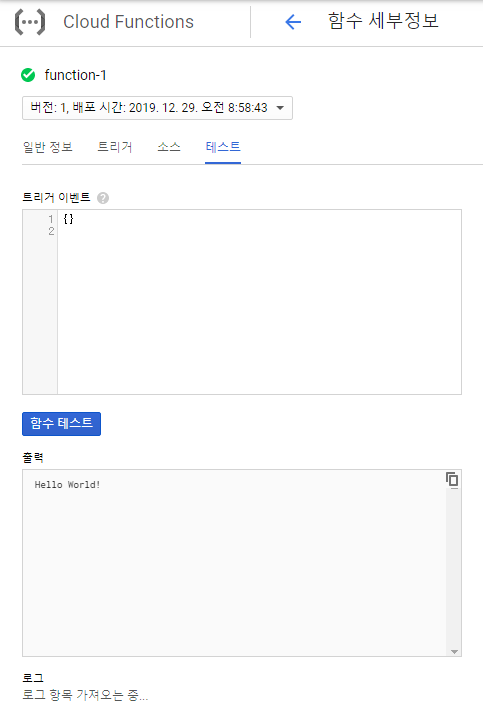The image size is (483, 724).
Task: Open help icon next to 트리거 이벤트
Action: (x=103, y=198)
